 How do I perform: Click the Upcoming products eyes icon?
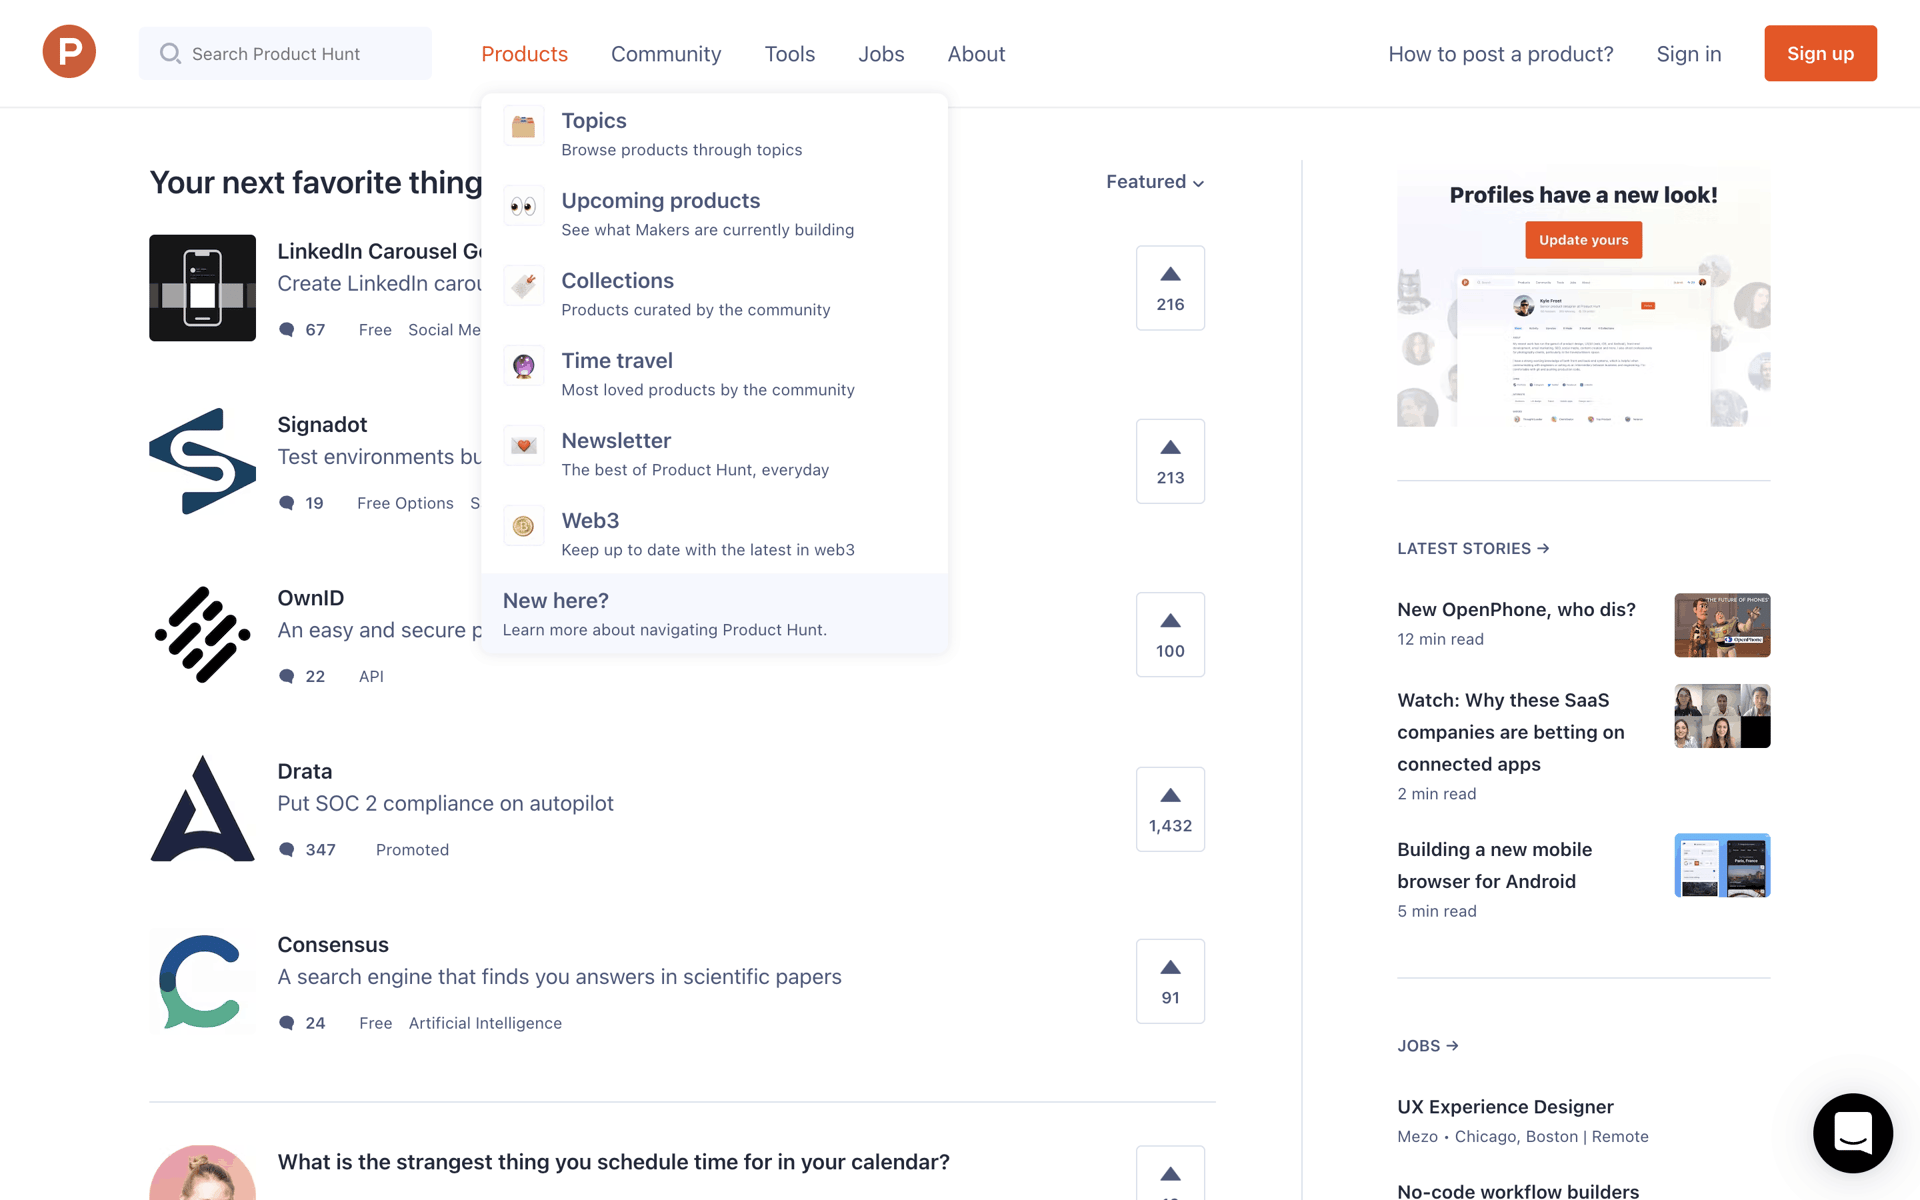coord(523,206)
